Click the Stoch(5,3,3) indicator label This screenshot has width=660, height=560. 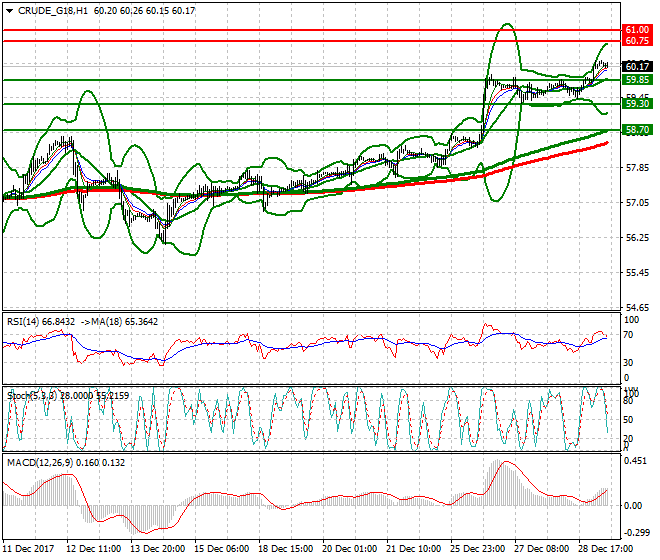click(x=32, y=396)
